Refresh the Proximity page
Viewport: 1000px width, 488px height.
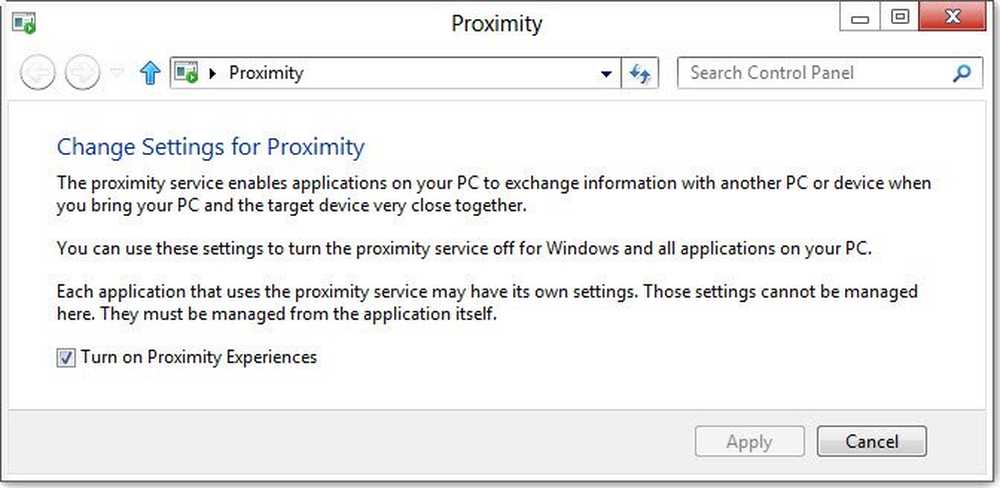pos(640,73)
